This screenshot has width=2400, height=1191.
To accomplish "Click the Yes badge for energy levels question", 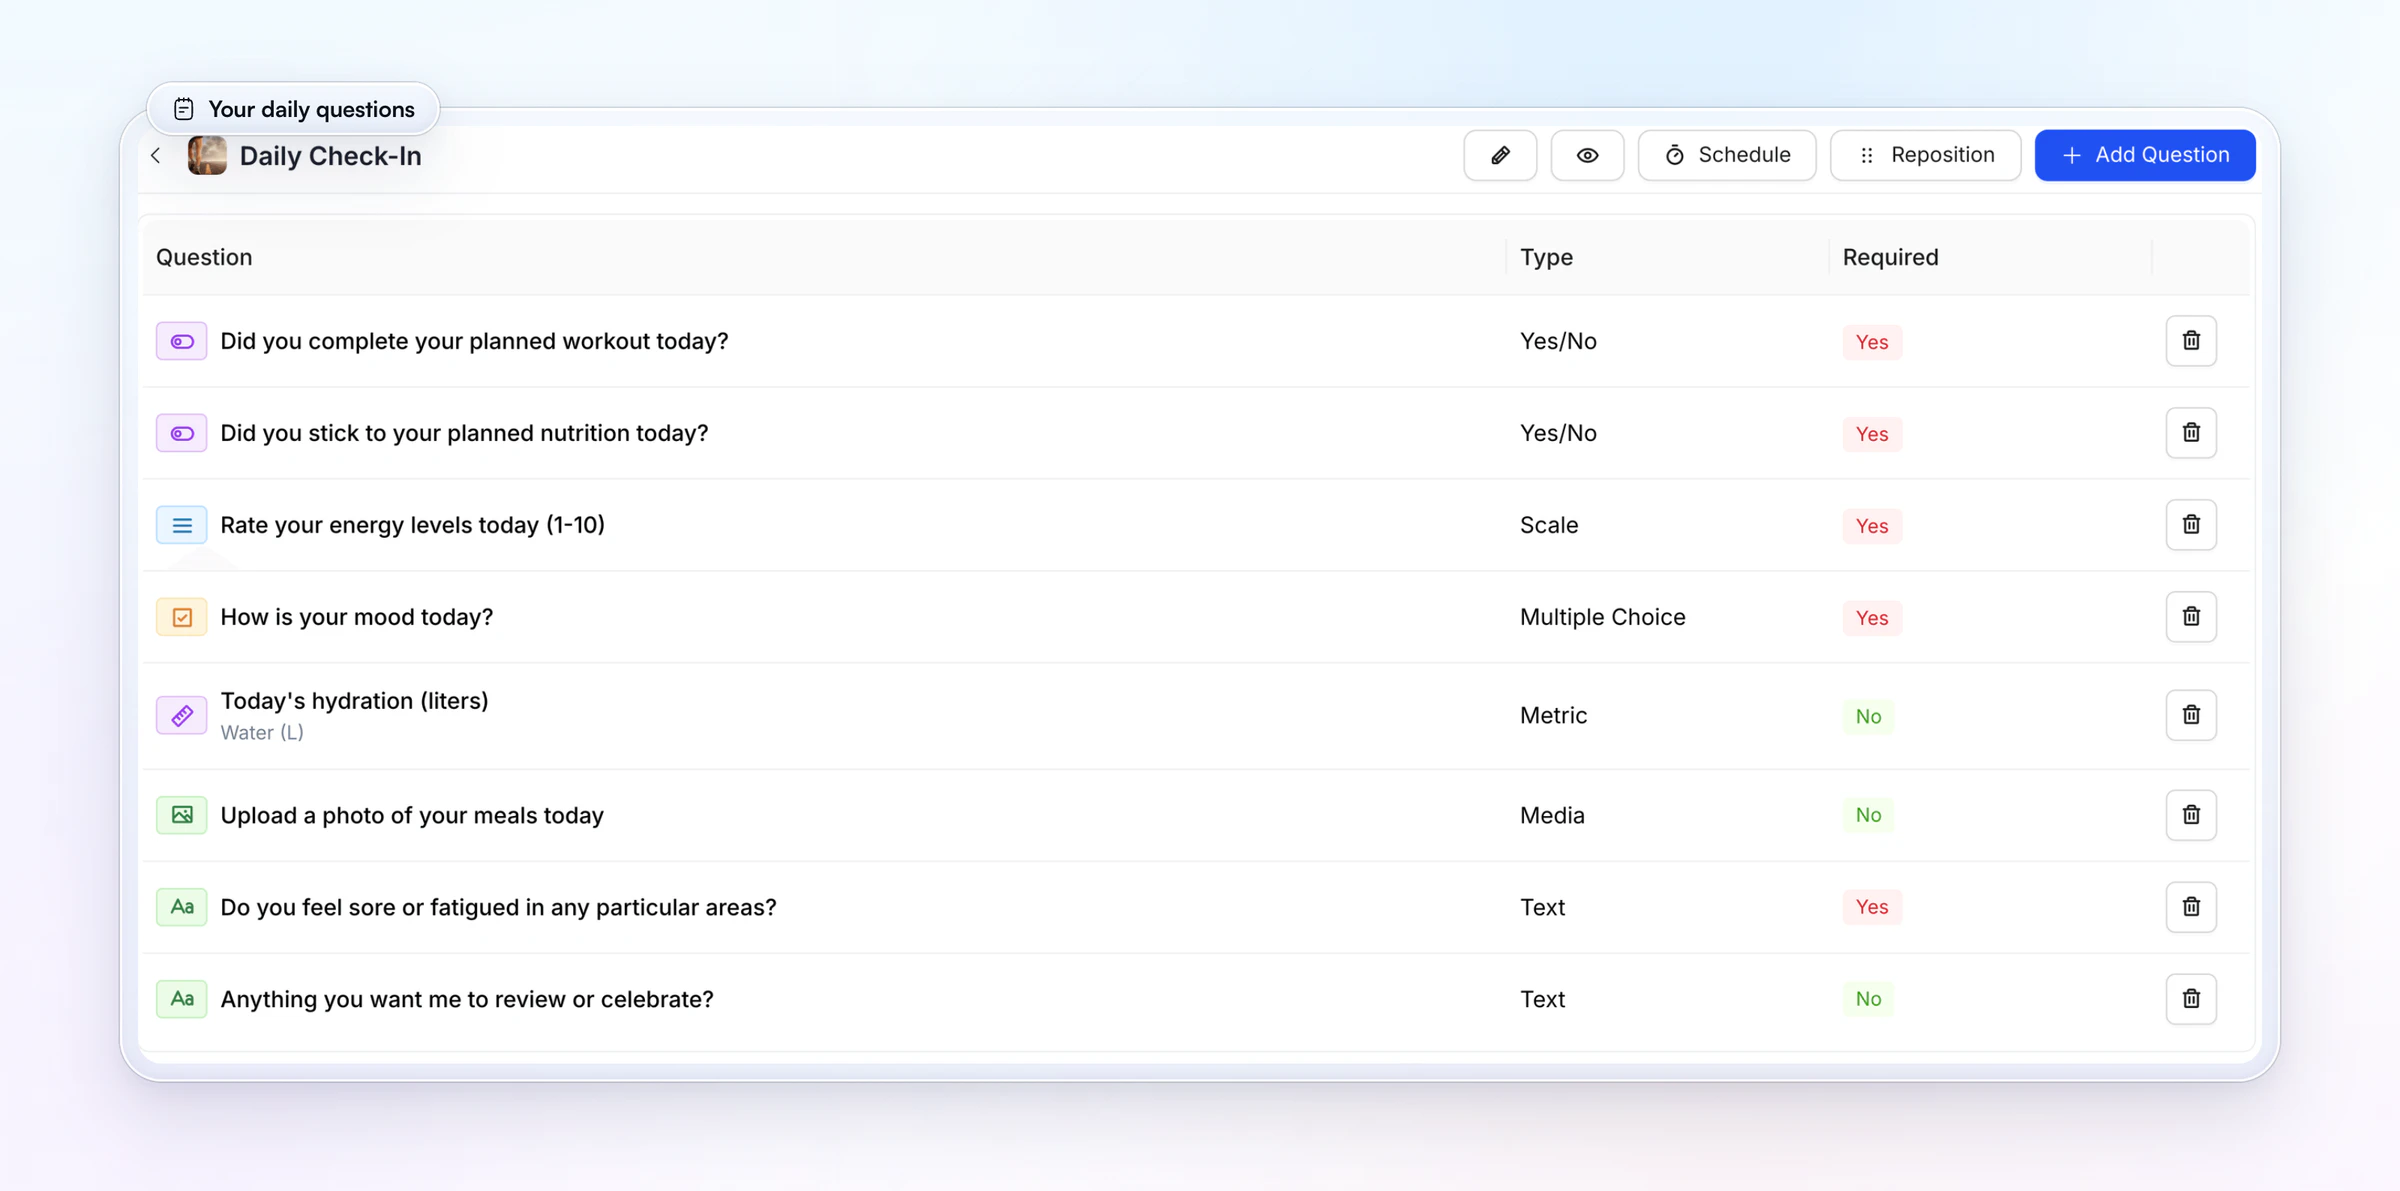I will (1872, 526).
